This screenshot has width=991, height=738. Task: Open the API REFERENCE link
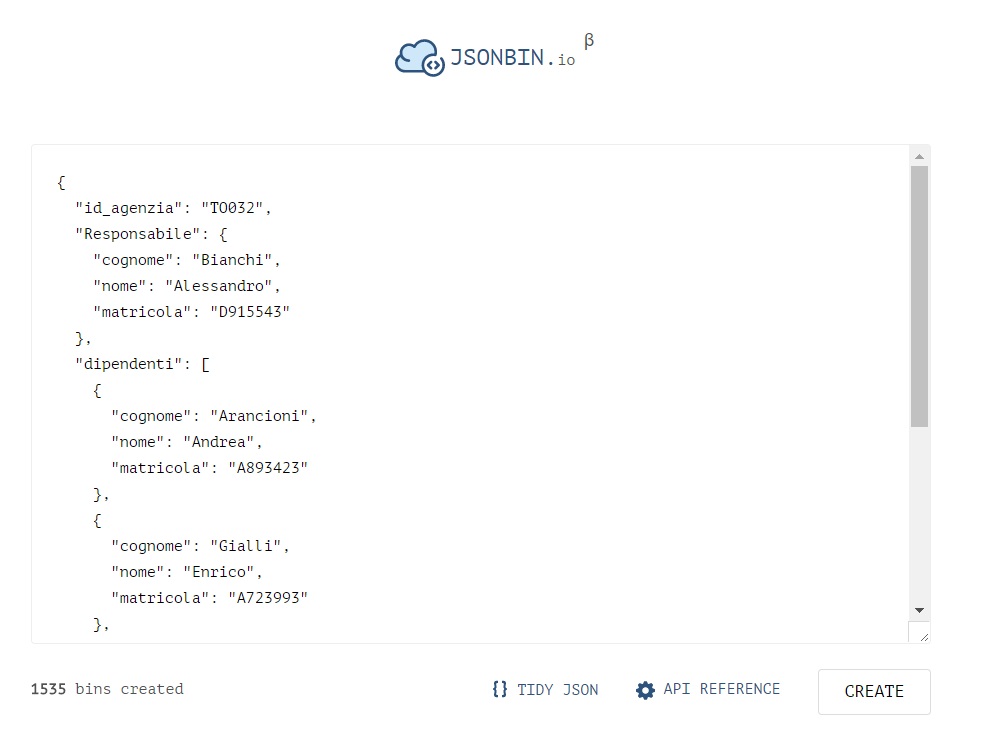coord(721,689)
